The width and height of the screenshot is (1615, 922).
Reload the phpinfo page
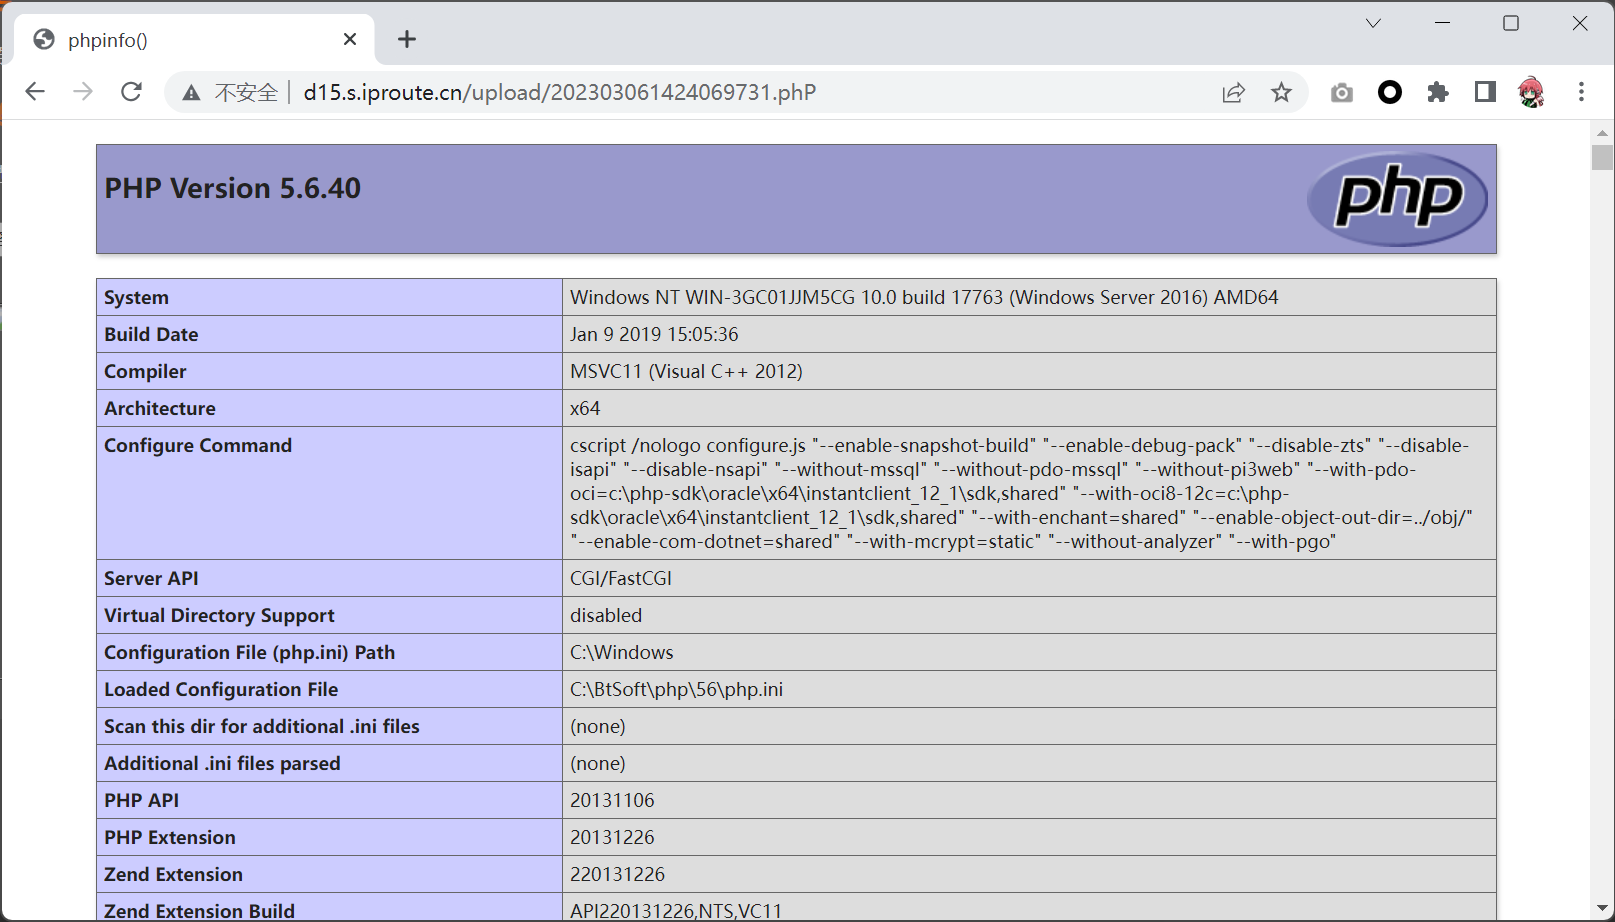click(131, 92)
